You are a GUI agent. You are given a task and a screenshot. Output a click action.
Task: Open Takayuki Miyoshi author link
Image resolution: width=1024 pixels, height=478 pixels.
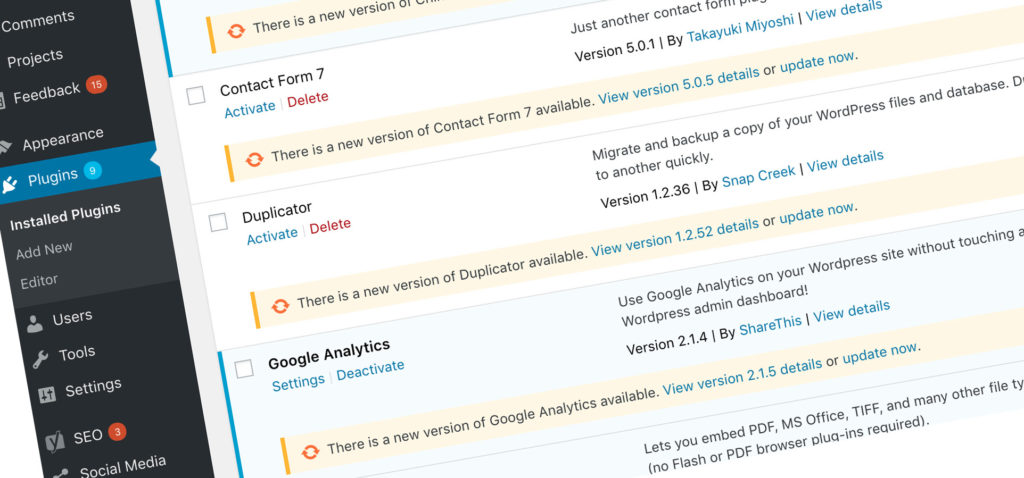(741, 29)
